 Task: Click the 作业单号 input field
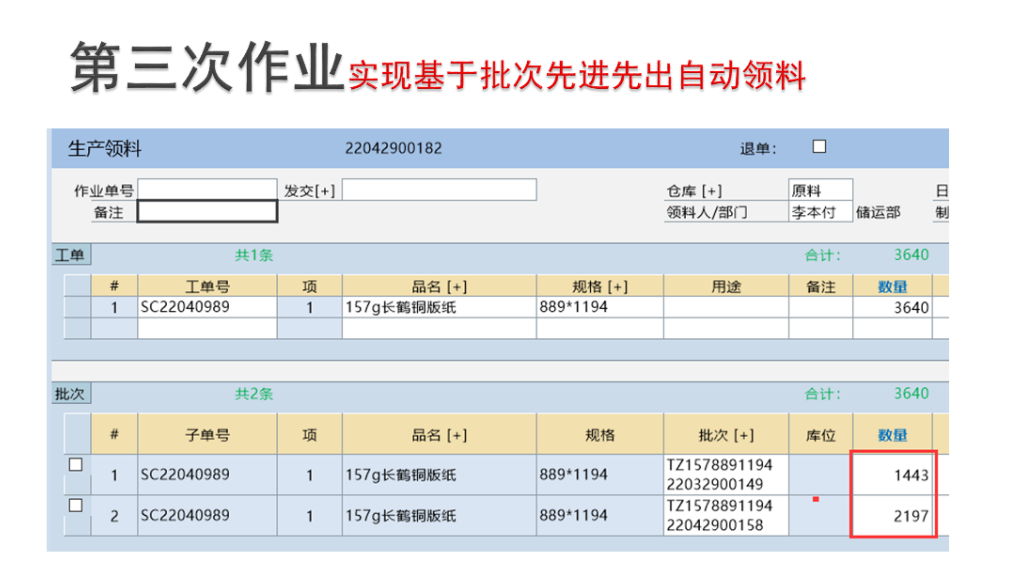tap(207, 190)
